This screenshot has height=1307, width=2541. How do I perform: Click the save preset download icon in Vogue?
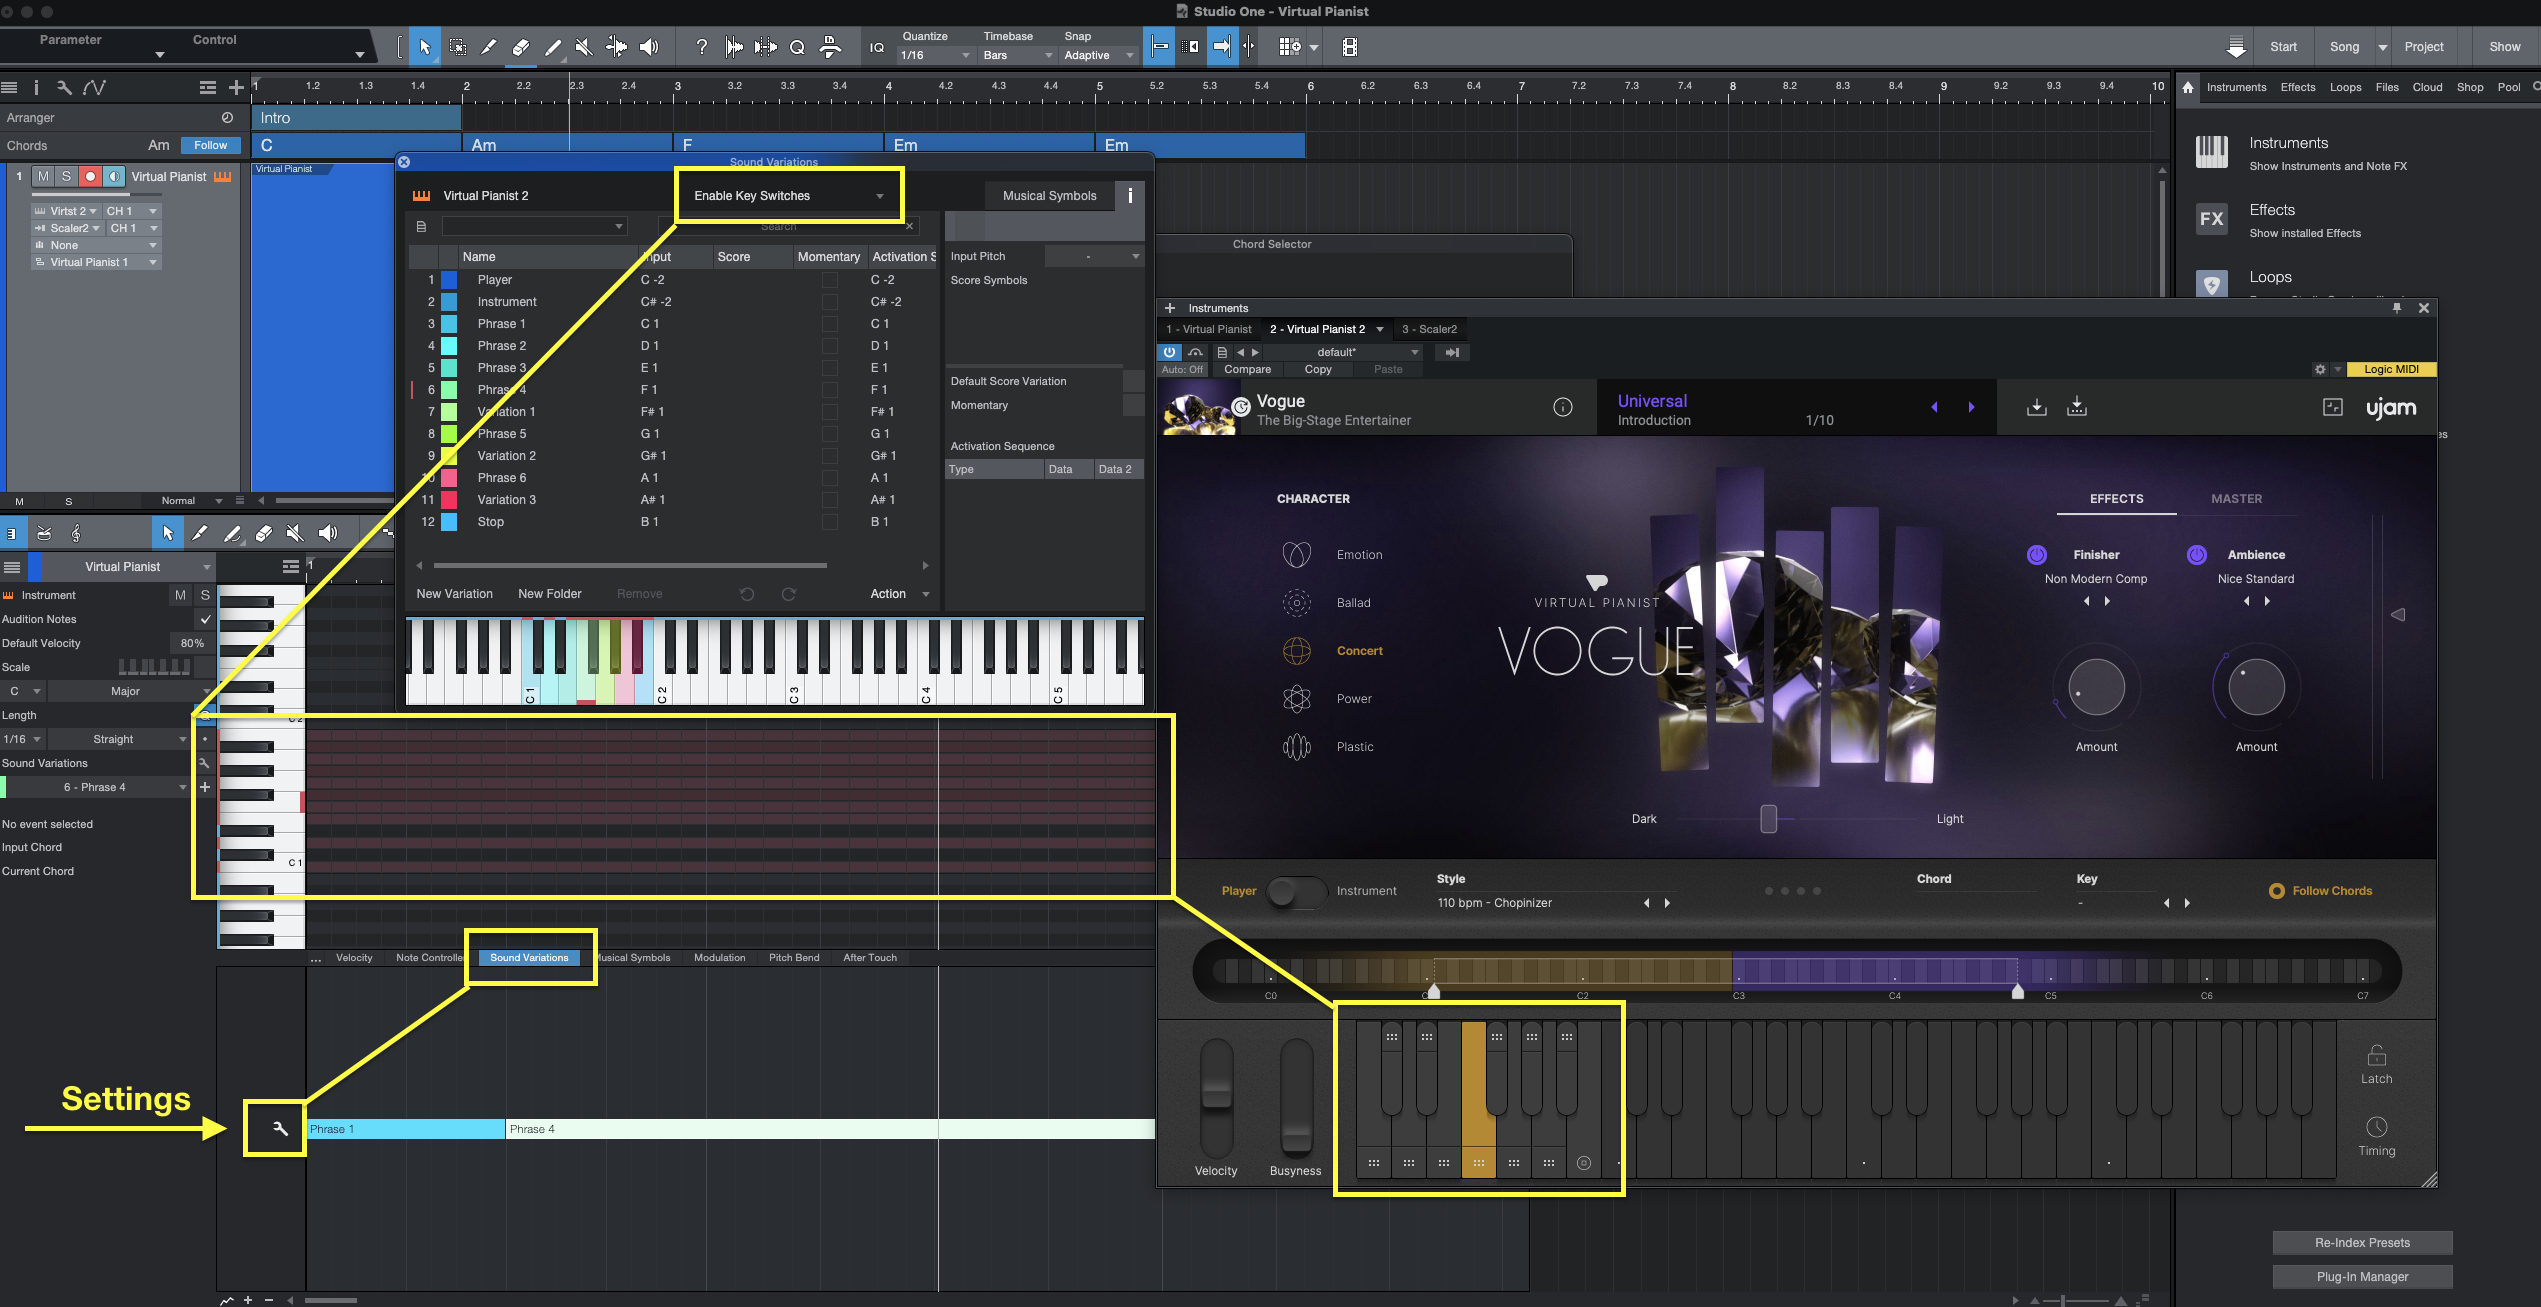coord(2036,407)
